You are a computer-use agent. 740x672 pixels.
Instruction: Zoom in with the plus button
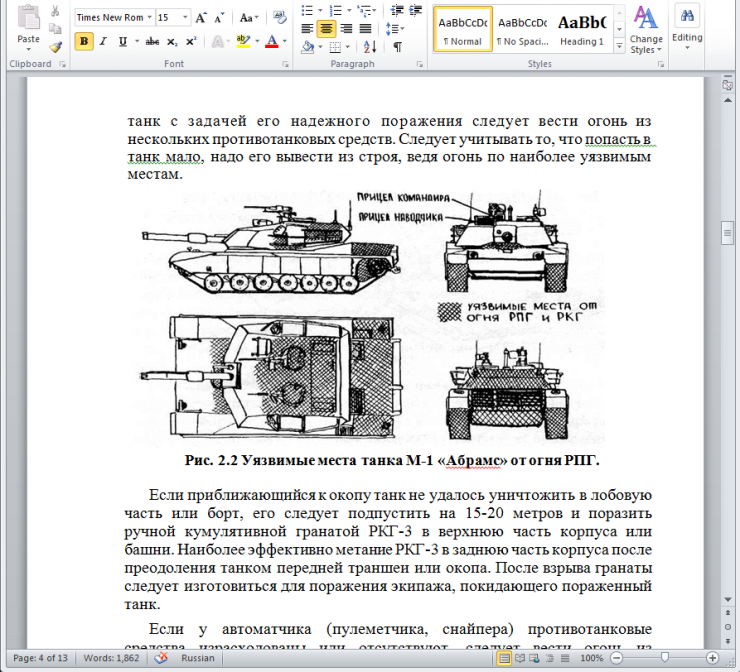712,658
